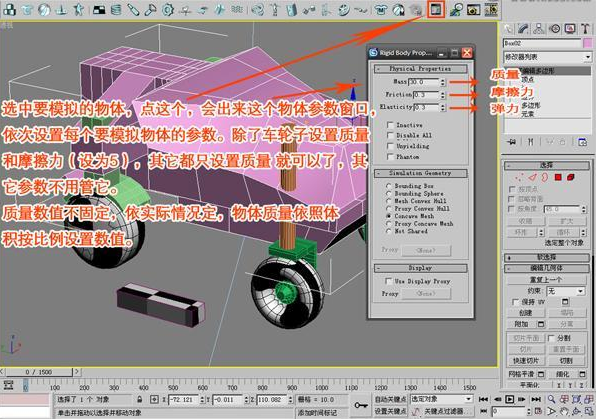Viewport: 596px width, 420px height.
Task: Open the Hierarchy panel tab
Action: tap(539, 29)
